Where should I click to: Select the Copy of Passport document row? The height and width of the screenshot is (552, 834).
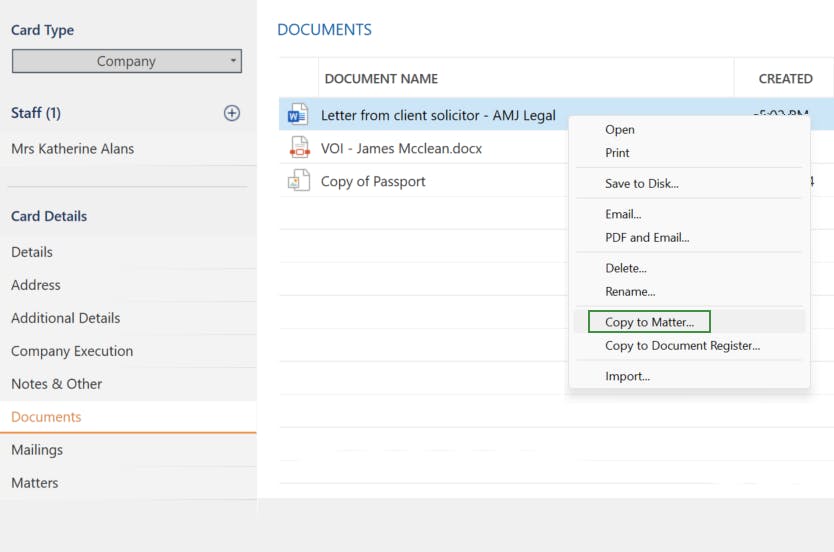tap(373, 181)
